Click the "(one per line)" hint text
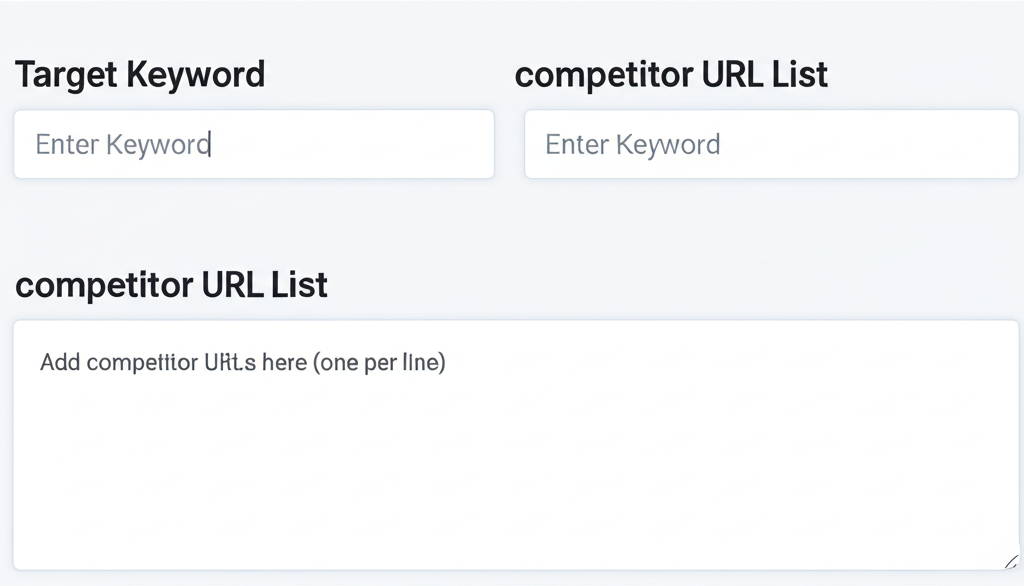The image size is (1024, 586). (x=379, y=362)
